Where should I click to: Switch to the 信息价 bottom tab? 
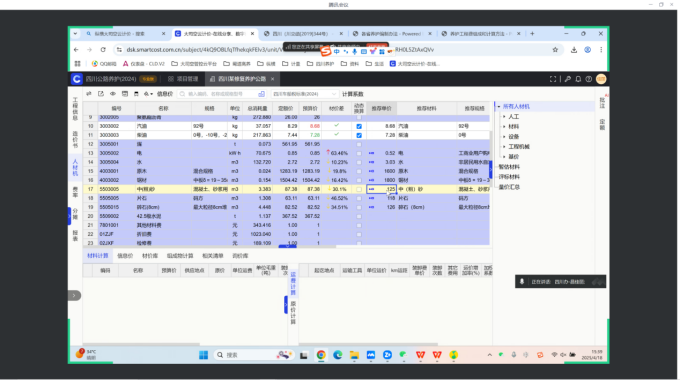click(x=125, y=256)
